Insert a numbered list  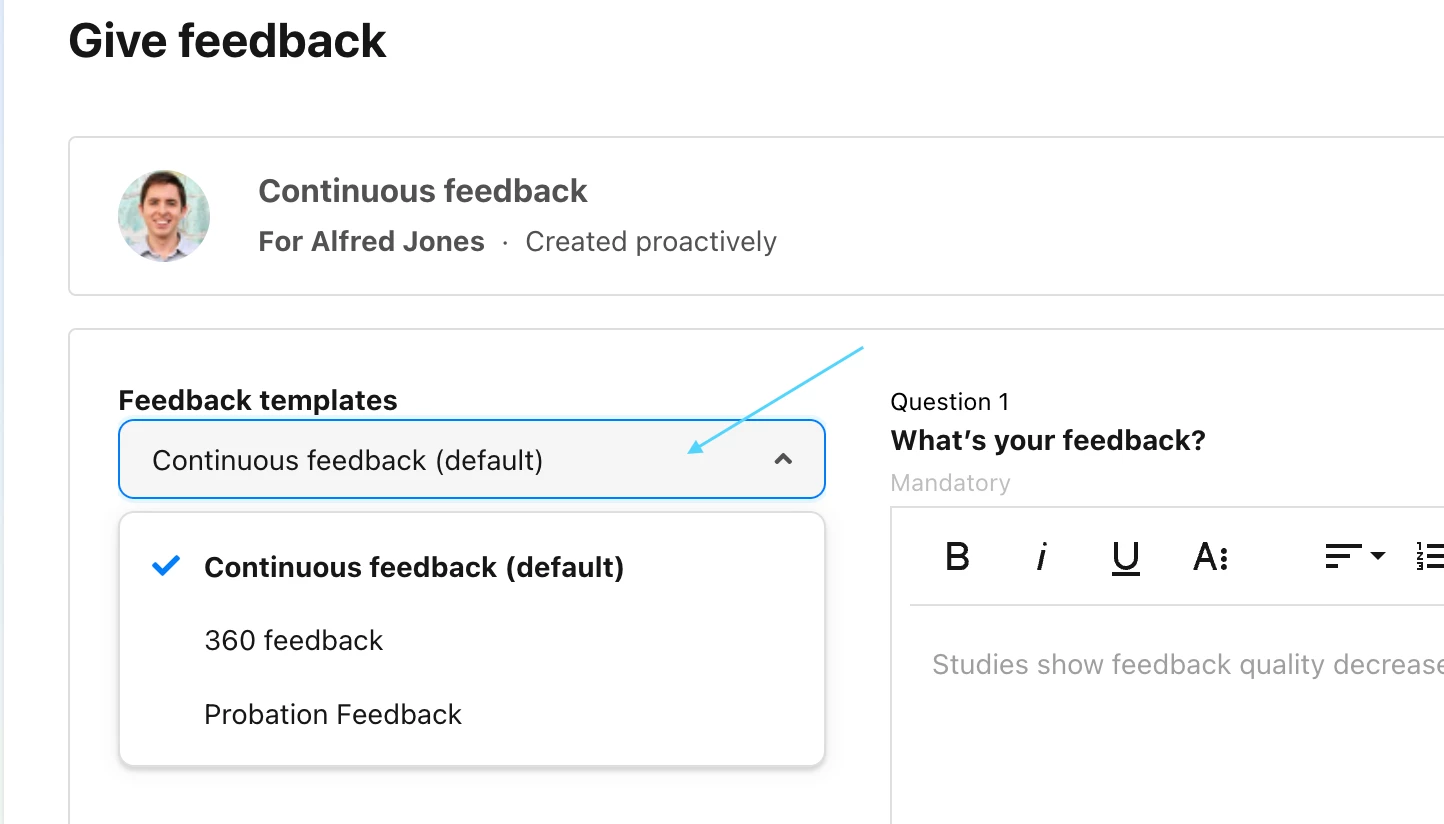(1430, 556)
